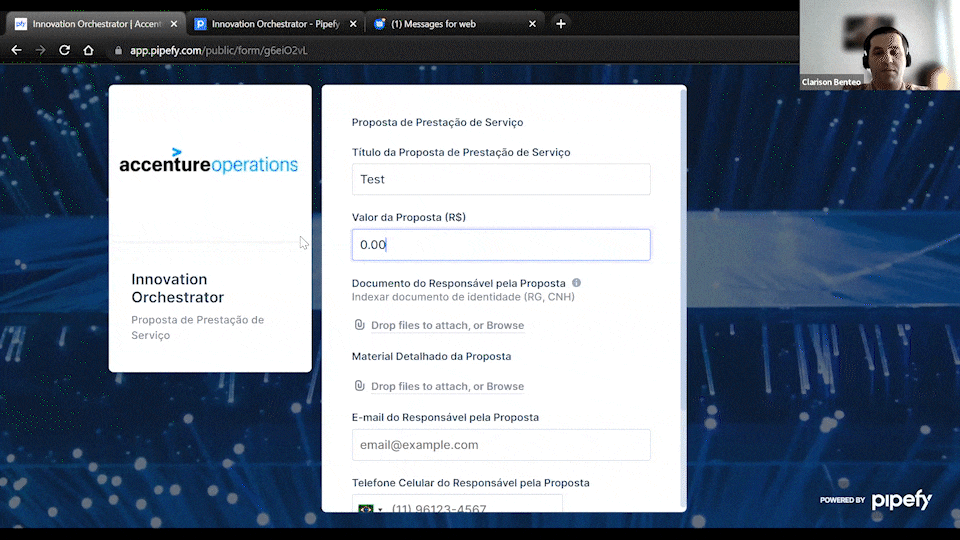
Task: Click the padlock site security icon
Action: 118,50
